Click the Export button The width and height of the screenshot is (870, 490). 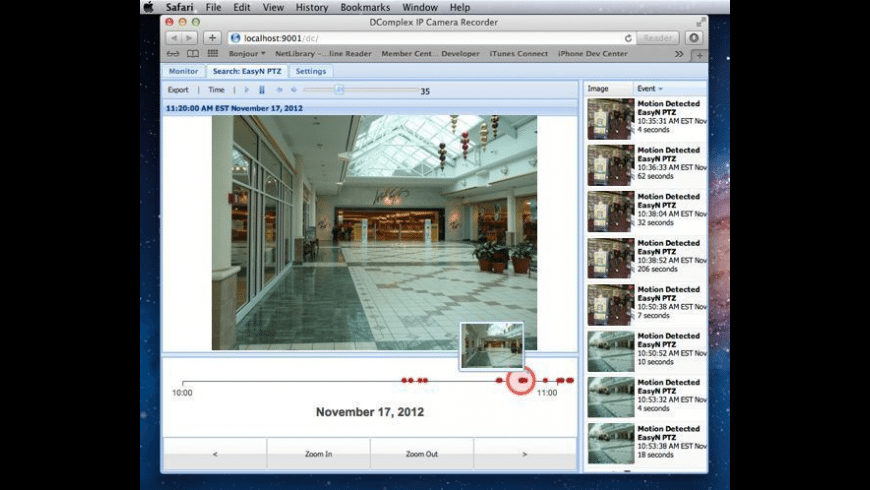[177, 90]
